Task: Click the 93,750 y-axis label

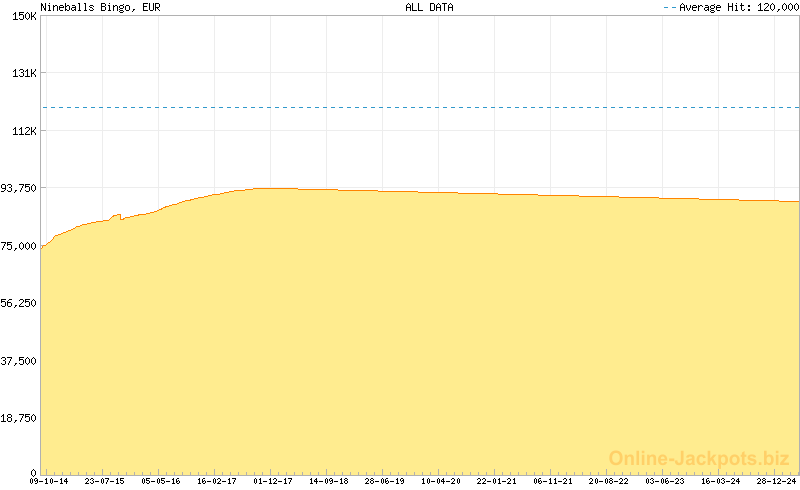Action: coord(20,188)
